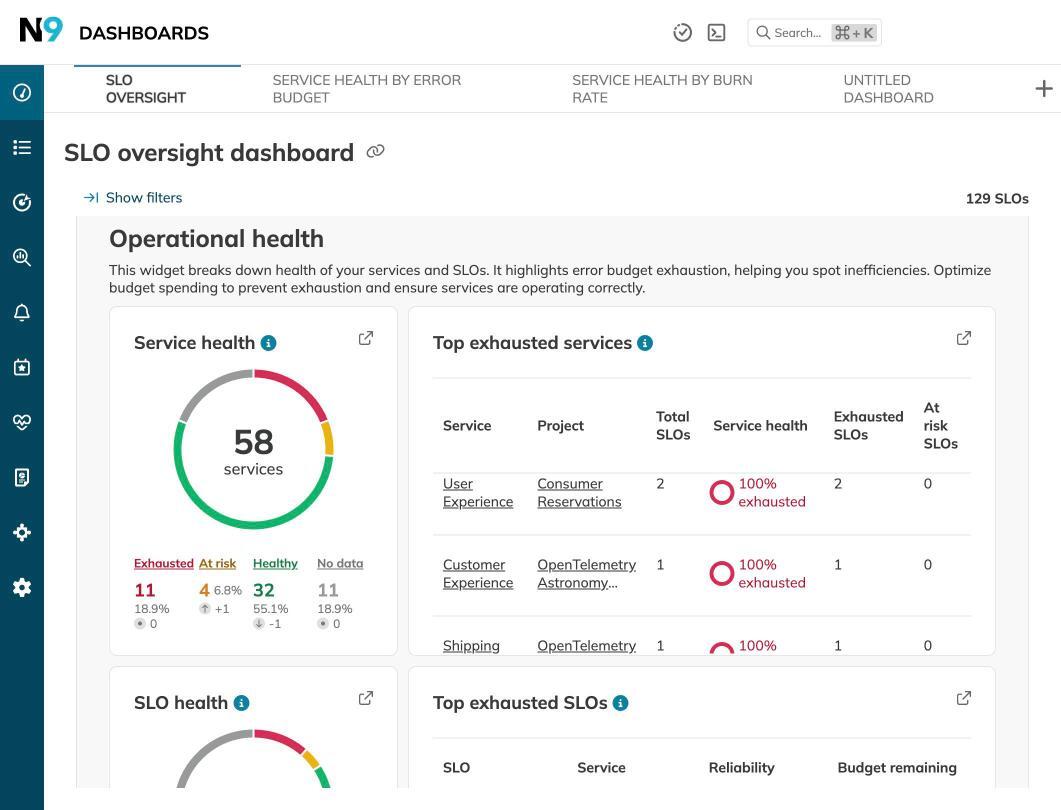Open the Service Health by Burn Rate tab

coord(662,87)
